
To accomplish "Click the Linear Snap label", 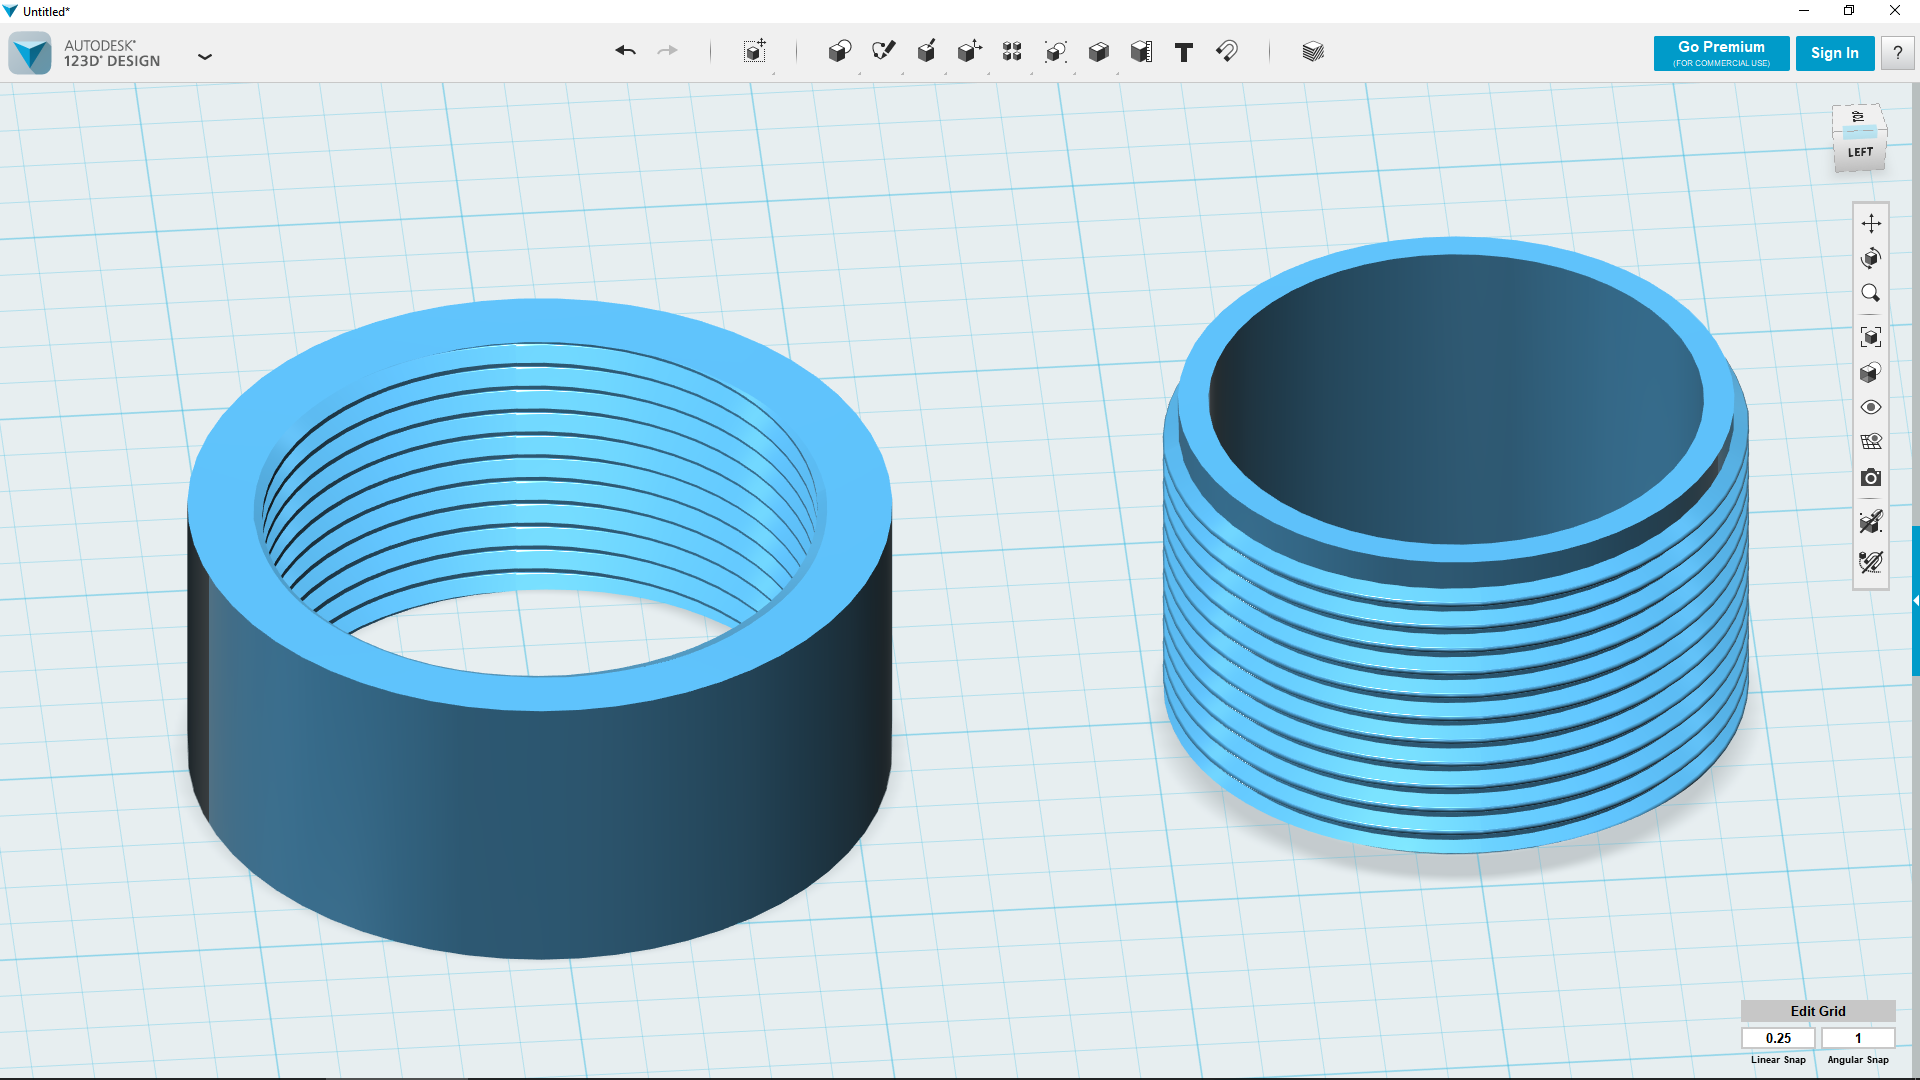I will tap(1778, 1060).
